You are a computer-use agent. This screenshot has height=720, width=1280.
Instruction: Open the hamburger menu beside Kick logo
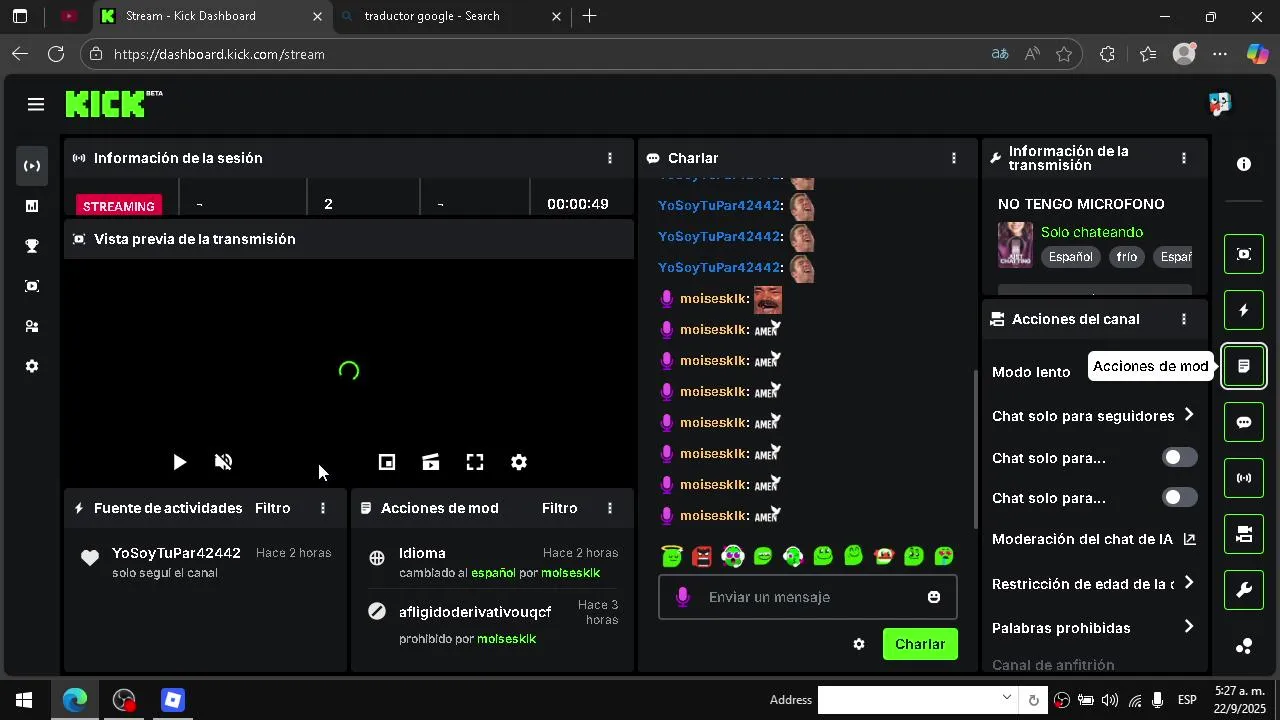(36, 104)
